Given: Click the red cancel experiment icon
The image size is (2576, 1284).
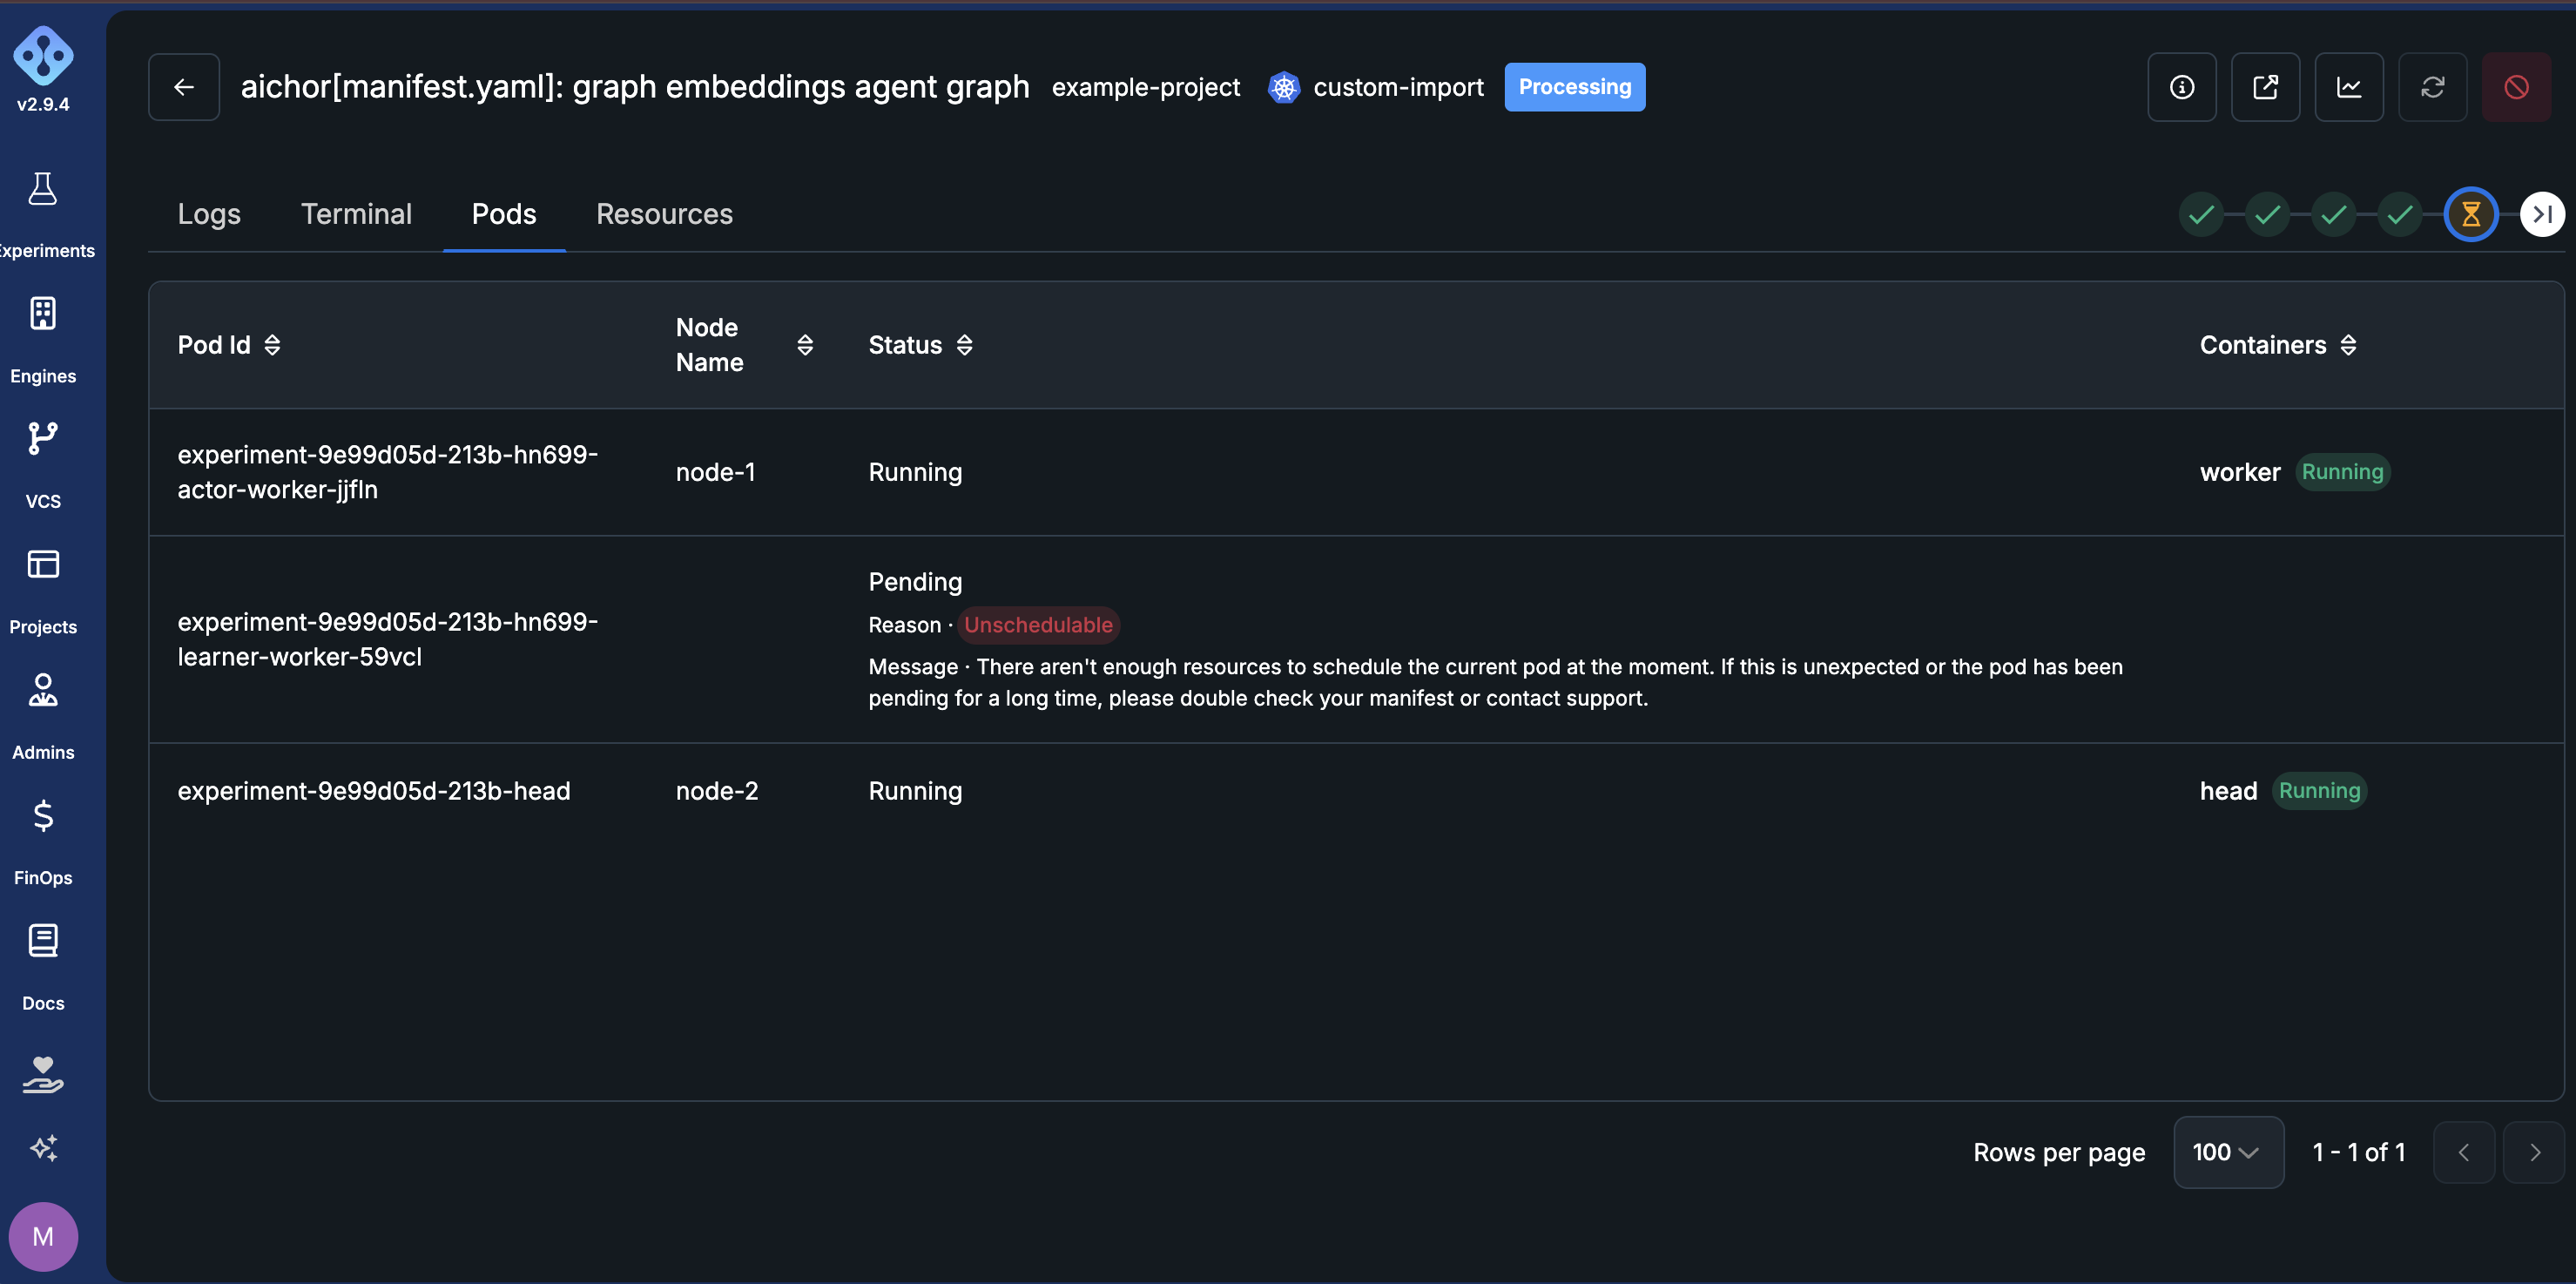Looking at the screenshot, I should tap(2517, 87).
